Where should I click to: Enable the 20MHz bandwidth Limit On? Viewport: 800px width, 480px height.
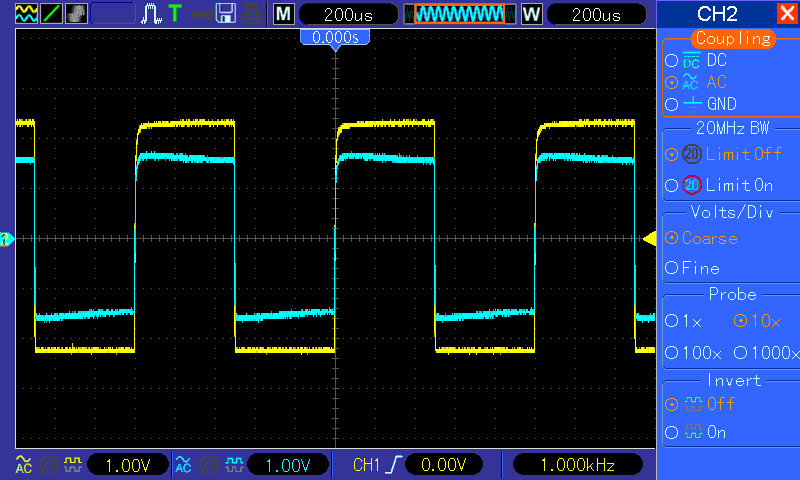coord(671,185)
